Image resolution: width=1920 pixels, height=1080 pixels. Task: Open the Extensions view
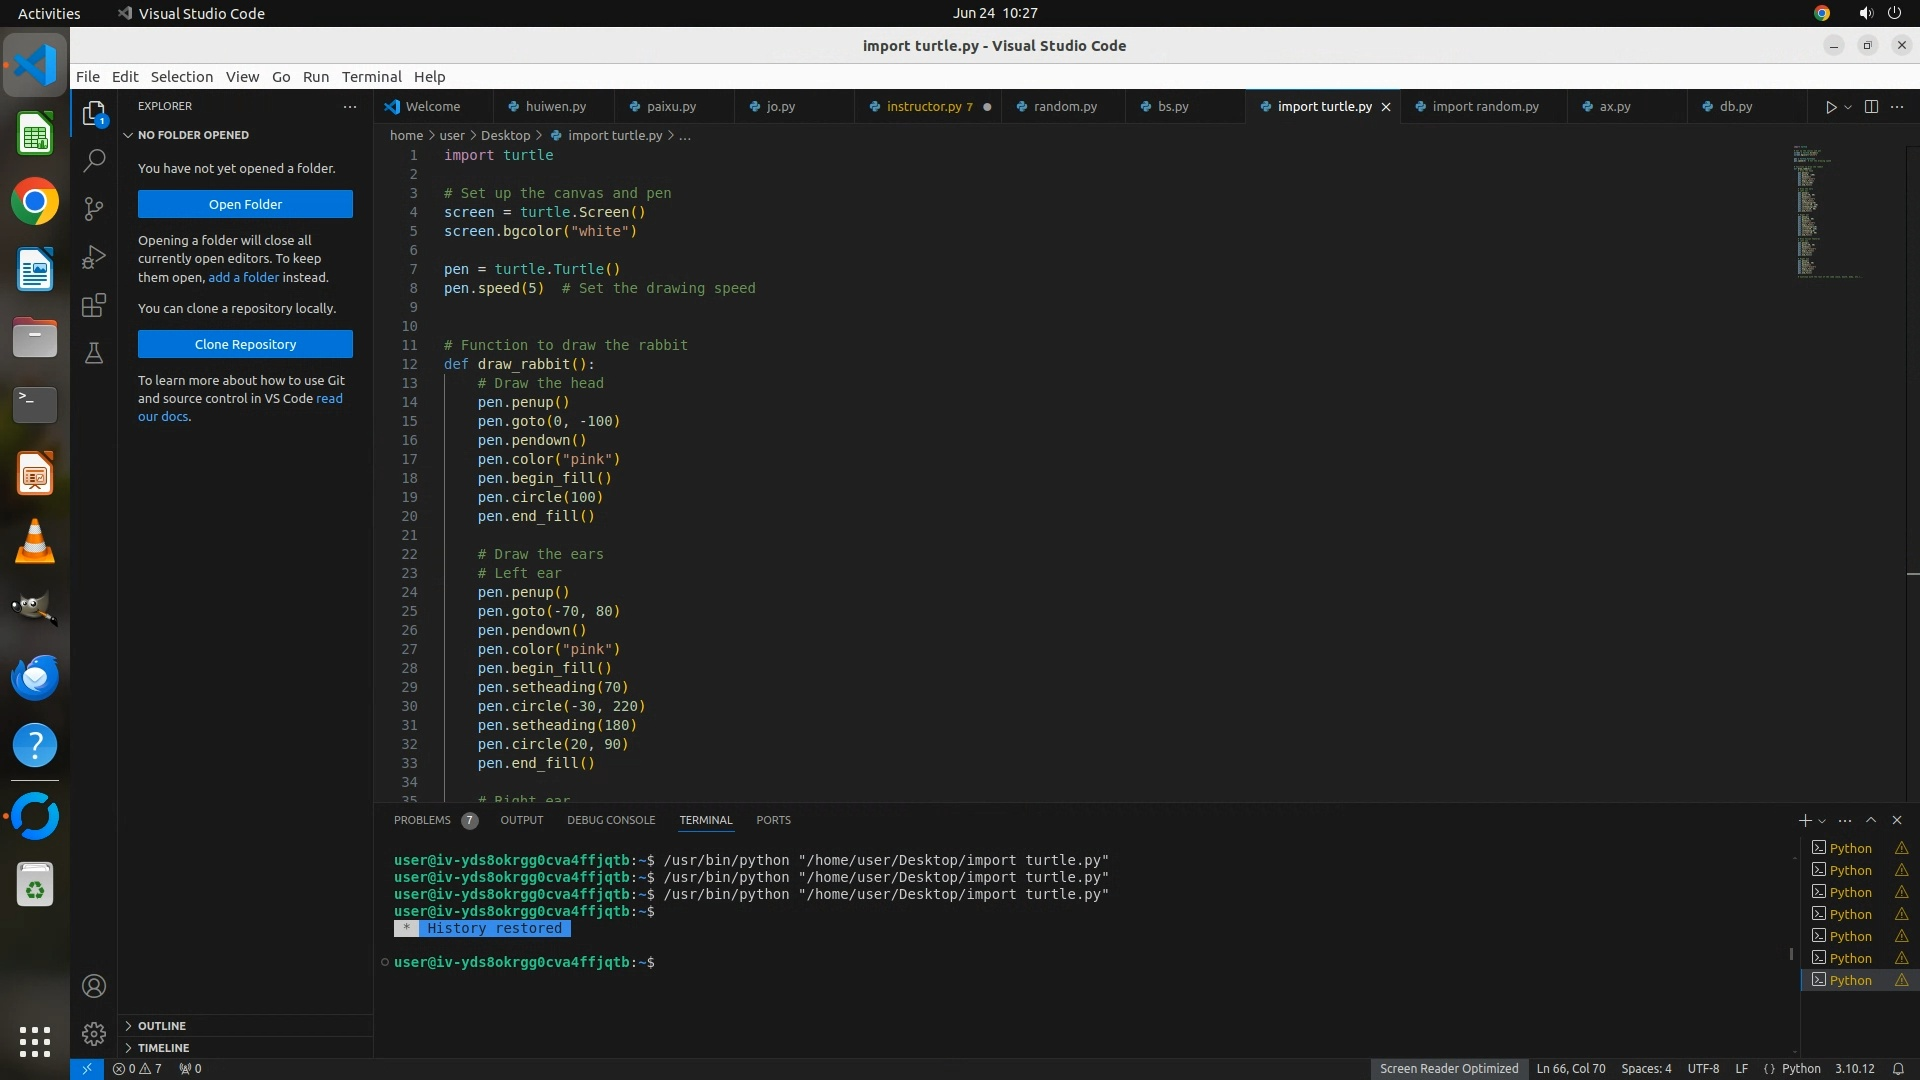[x=94, y=305]
